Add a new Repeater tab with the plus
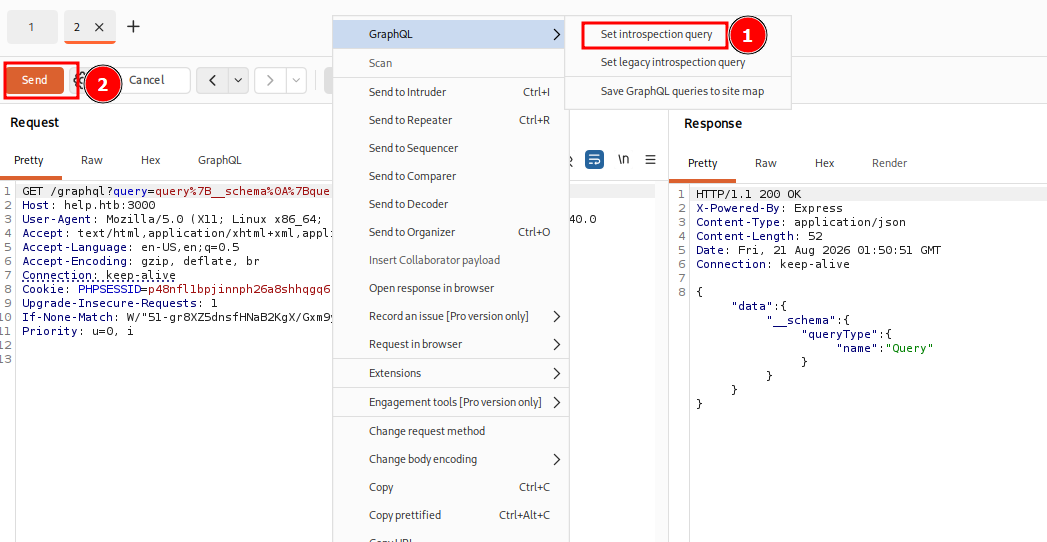The height and width of the screenshot is (542, 1047). (x=134, y=27)
